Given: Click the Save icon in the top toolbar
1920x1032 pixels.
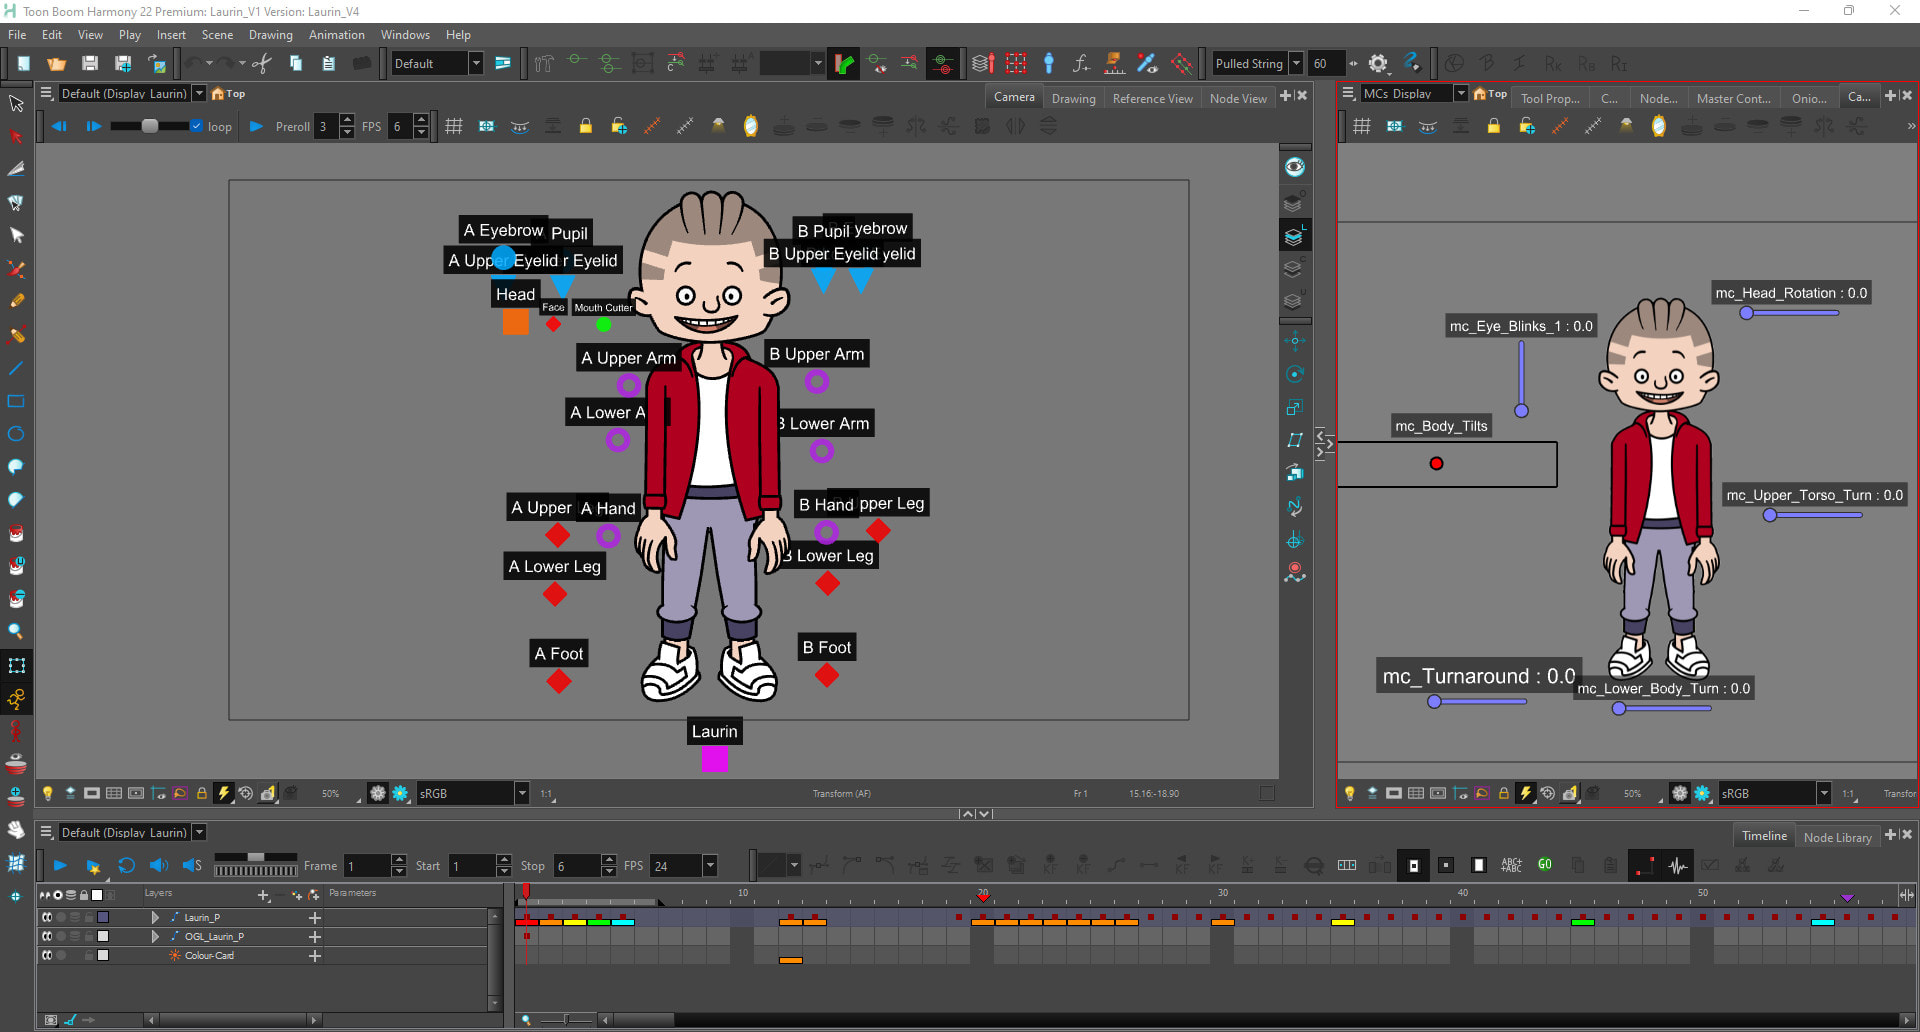Looking at the screenshot, I should [90, 63].
